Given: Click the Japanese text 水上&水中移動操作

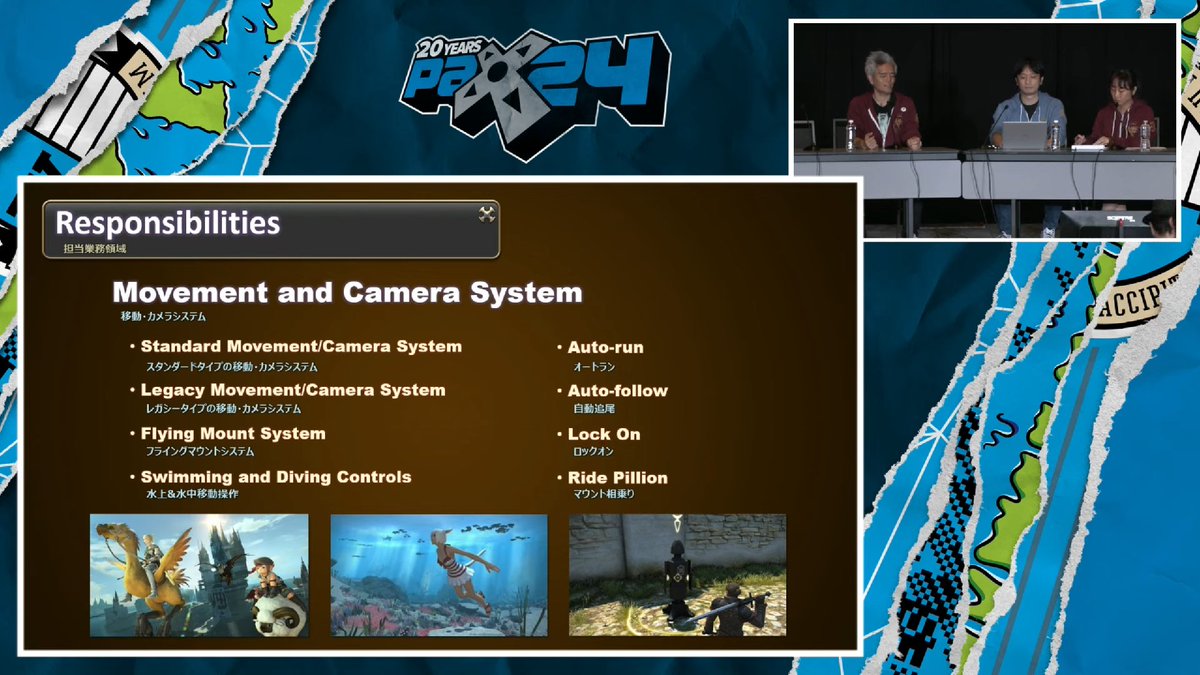Looking at the screenshot, I should [x=192, y=494].
